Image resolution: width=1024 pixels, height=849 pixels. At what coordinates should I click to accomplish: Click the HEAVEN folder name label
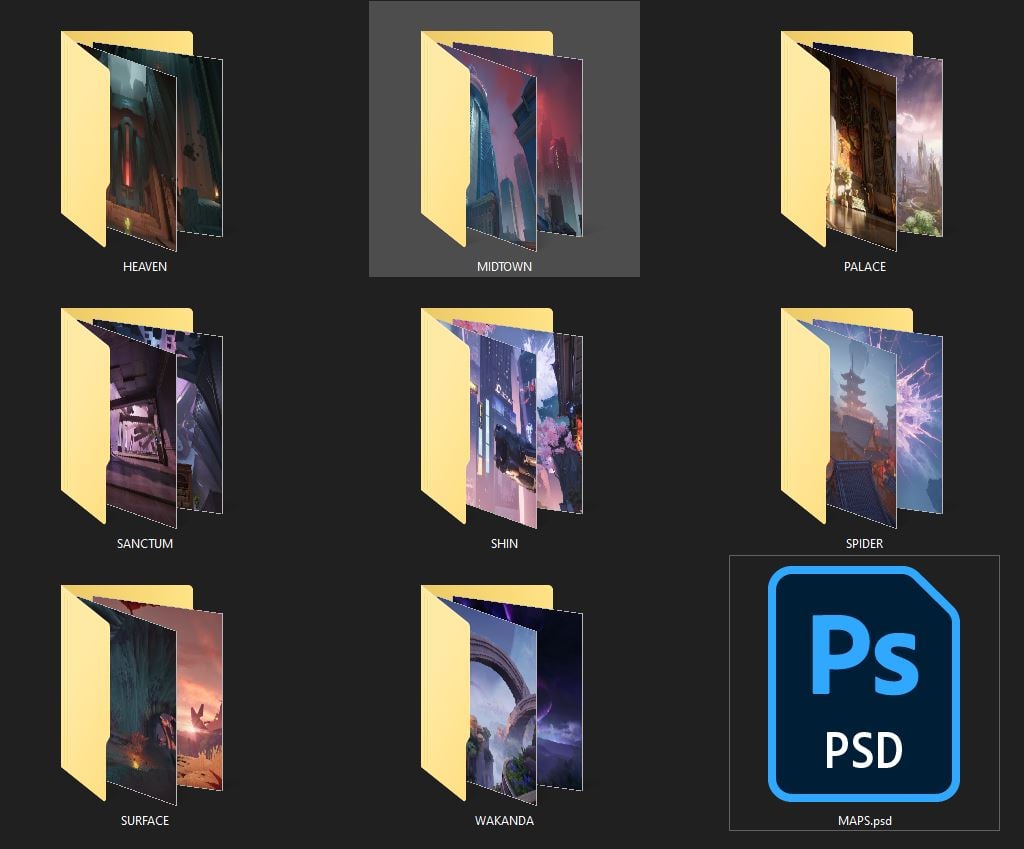tap(145, 266)
